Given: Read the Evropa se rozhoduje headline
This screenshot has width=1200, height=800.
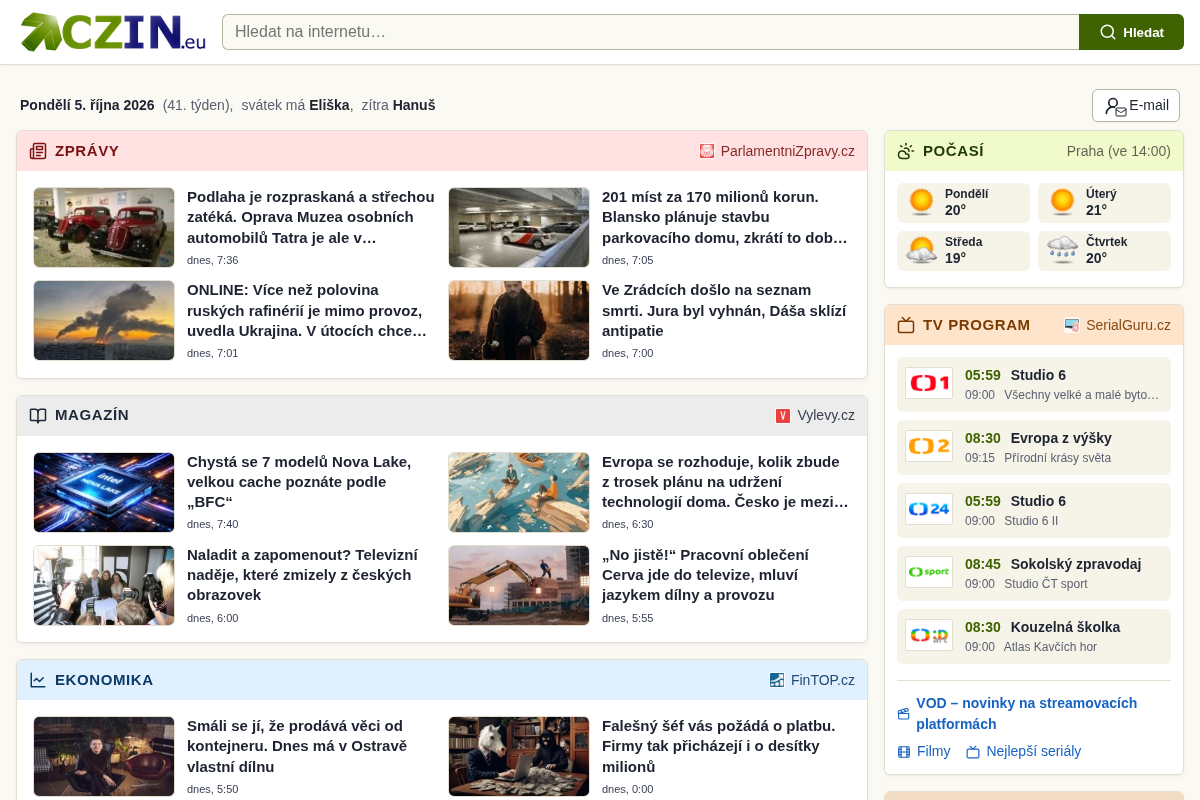Looking at the screenshot, I should (x=725, y=482).
